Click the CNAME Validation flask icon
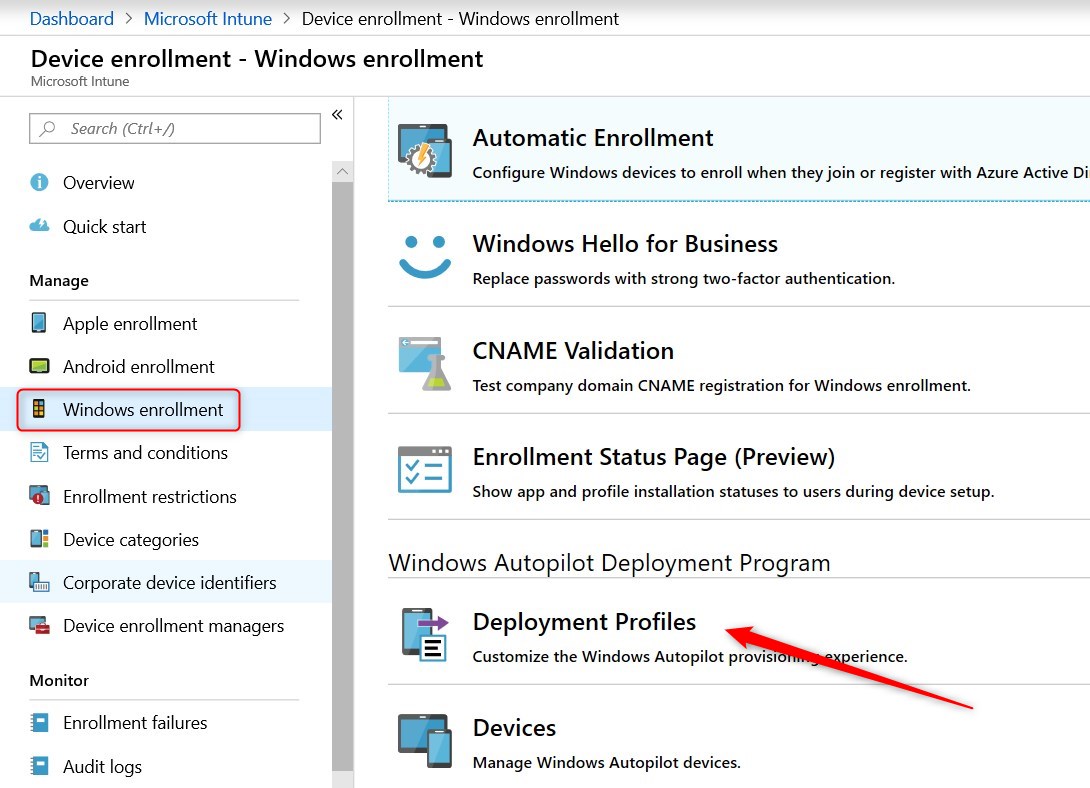This screenshot has width=1090, height=788. 425,363
